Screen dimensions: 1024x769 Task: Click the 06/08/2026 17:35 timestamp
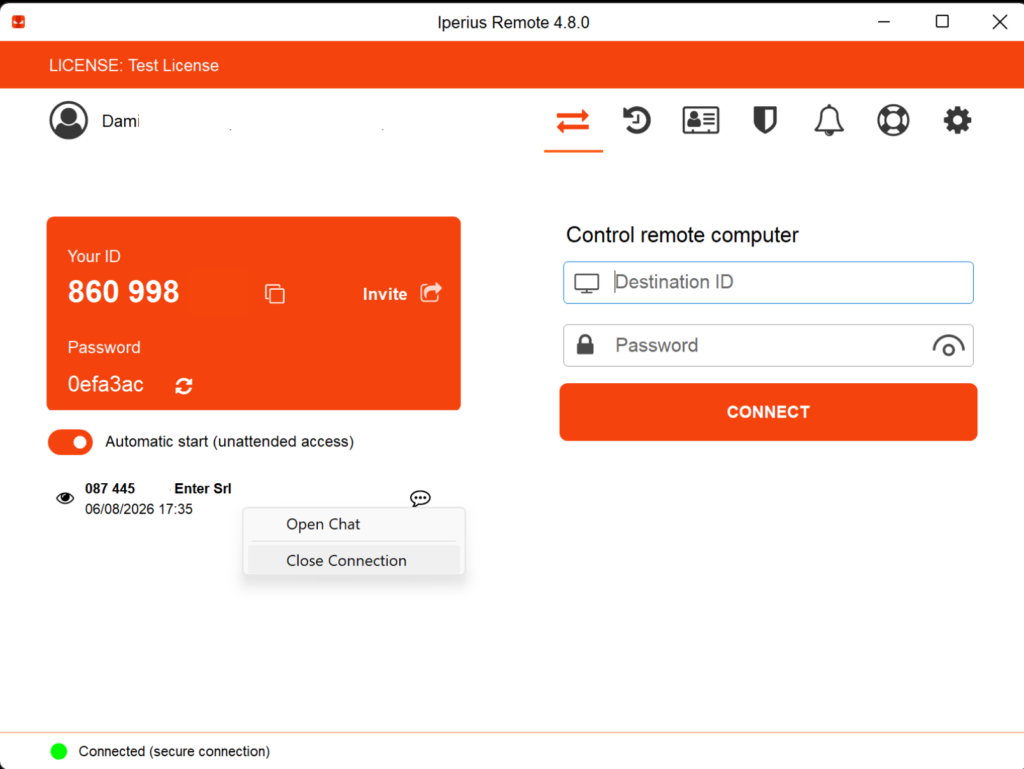(x=138, y=509)
